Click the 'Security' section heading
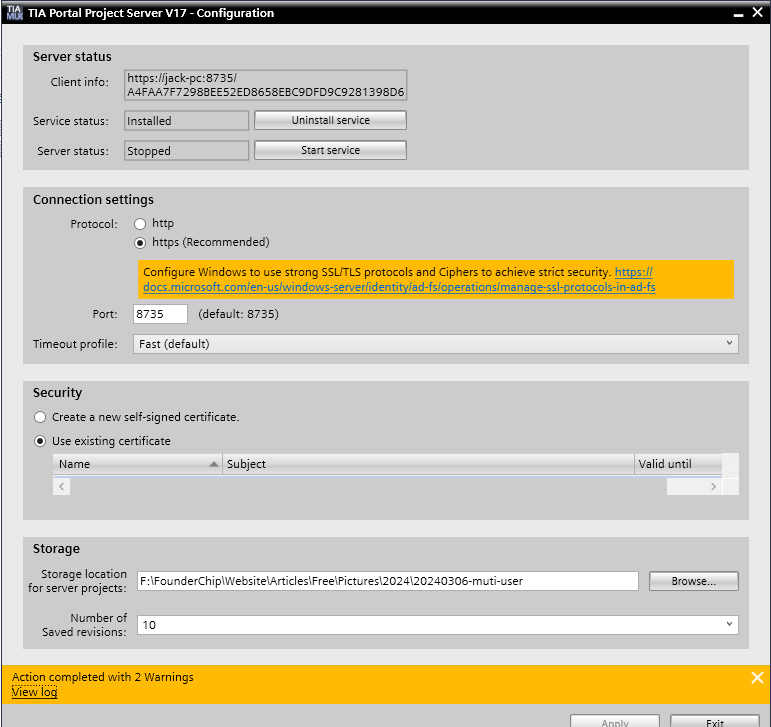This screenshot has height=727, width=771. (58, 393)
